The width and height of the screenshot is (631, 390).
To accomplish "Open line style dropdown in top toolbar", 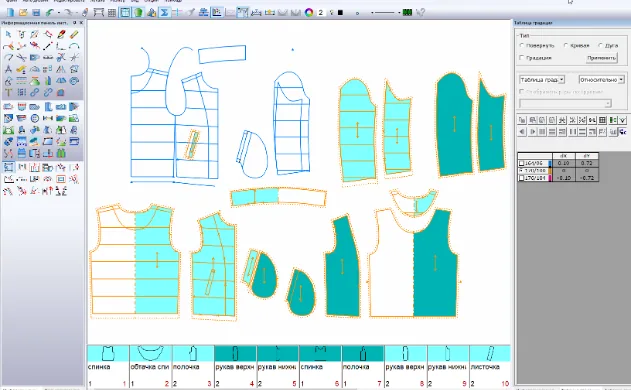I will [x=385, y=12].
